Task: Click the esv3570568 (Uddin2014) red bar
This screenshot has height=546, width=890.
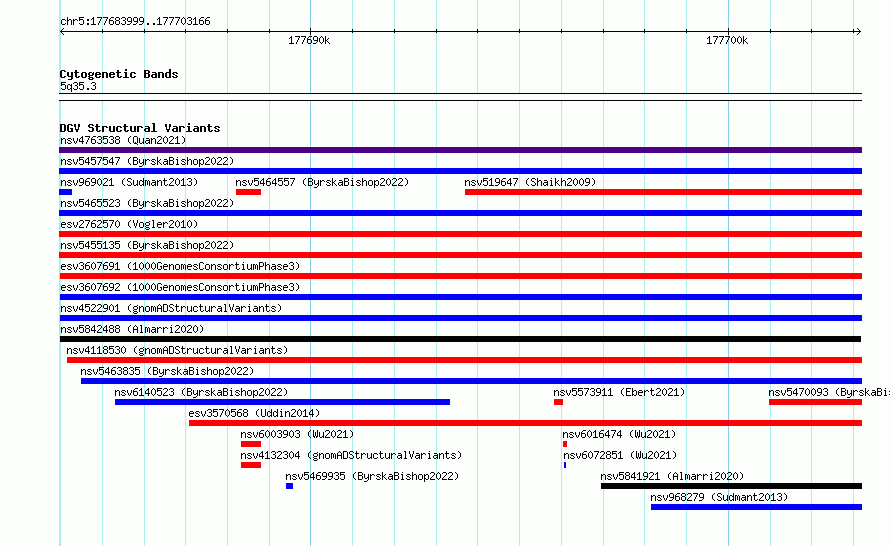Action: point(525,423)
